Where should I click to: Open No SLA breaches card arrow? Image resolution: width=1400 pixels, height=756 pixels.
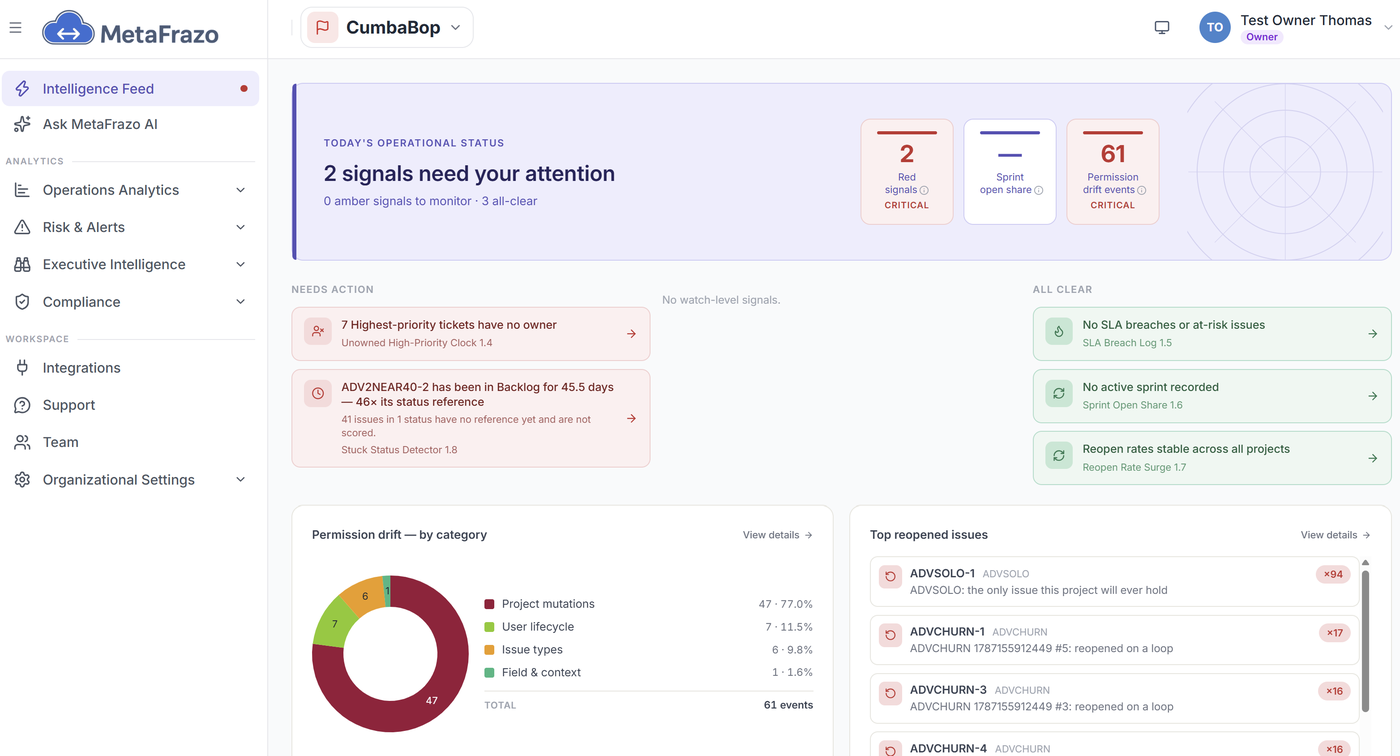1372,334
